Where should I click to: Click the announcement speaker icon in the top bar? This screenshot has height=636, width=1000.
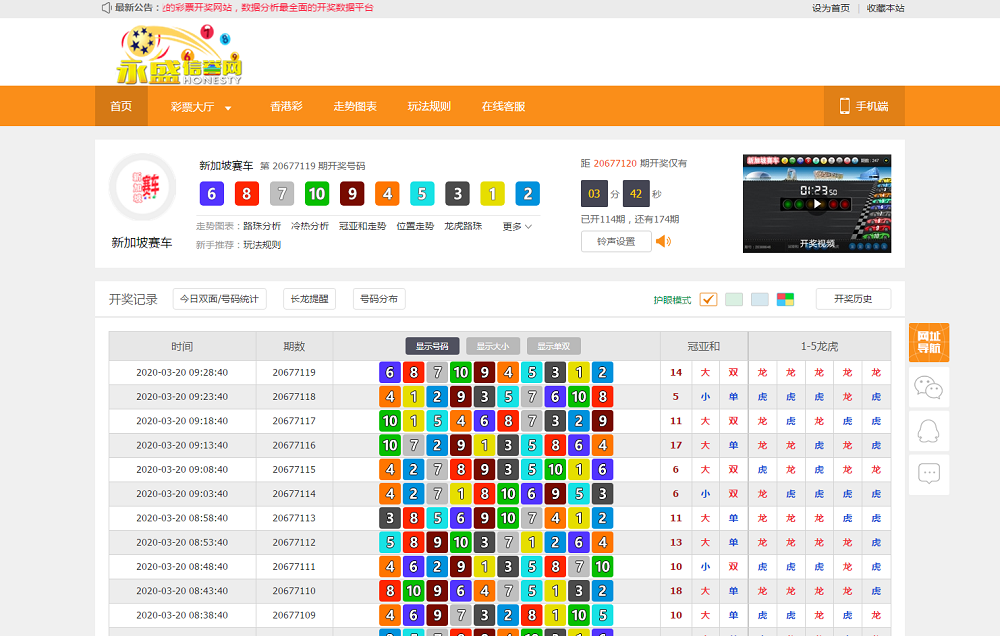click(x=106, y=8)
